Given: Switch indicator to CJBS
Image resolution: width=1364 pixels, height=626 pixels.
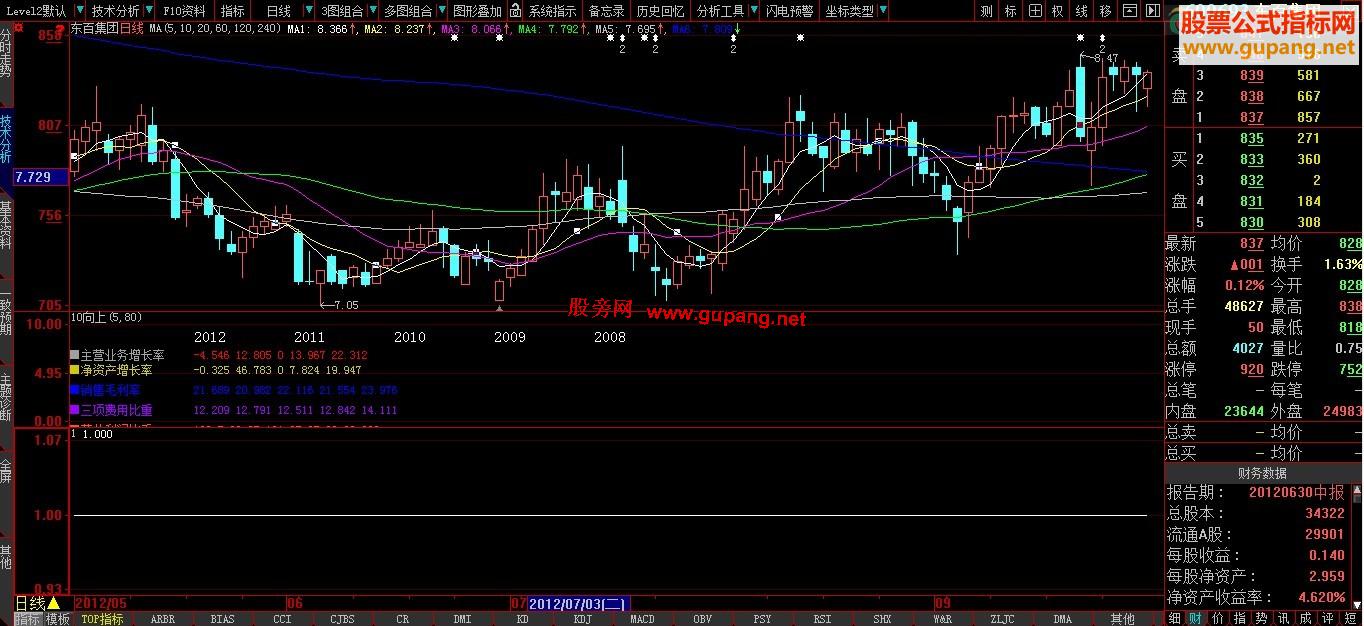Looking at the screenshot, I should coord(342,619).
